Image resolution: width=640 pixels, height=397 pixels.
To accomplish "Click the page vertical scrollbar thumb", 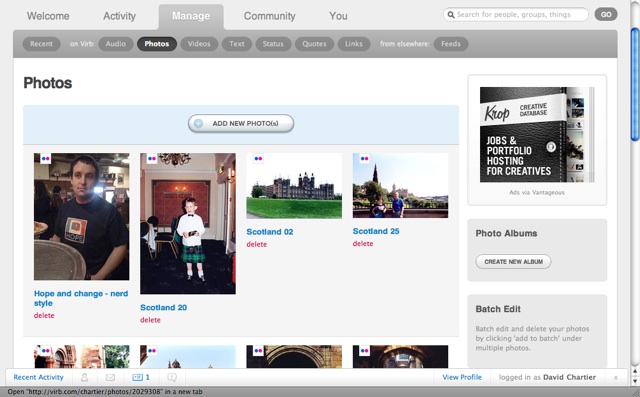I will tap(635, 84).
